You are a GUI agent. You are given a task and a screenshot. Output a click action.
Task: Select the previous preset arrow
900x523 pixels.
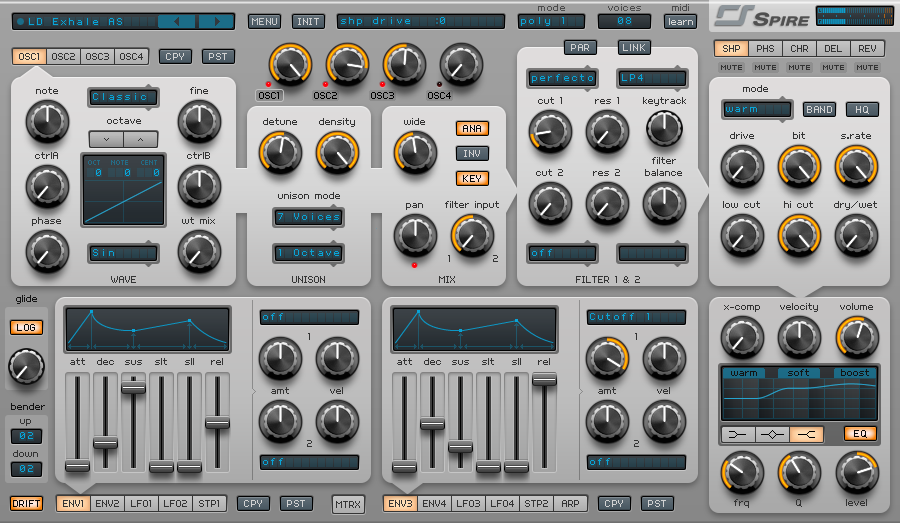(x=177, y=22)
